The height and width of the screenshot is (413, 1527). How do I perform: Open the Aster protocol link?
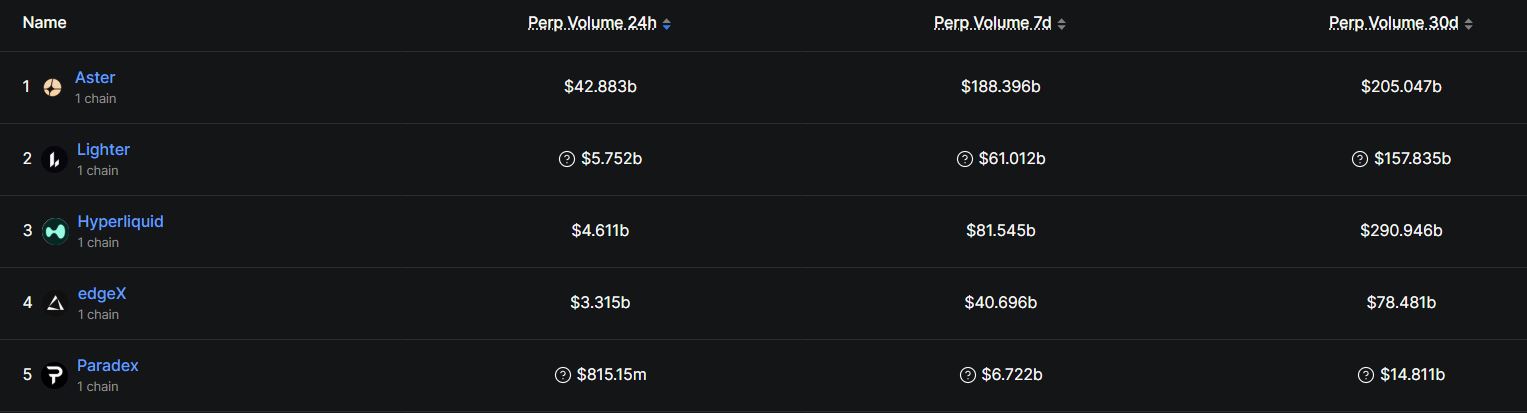point(95,78)
